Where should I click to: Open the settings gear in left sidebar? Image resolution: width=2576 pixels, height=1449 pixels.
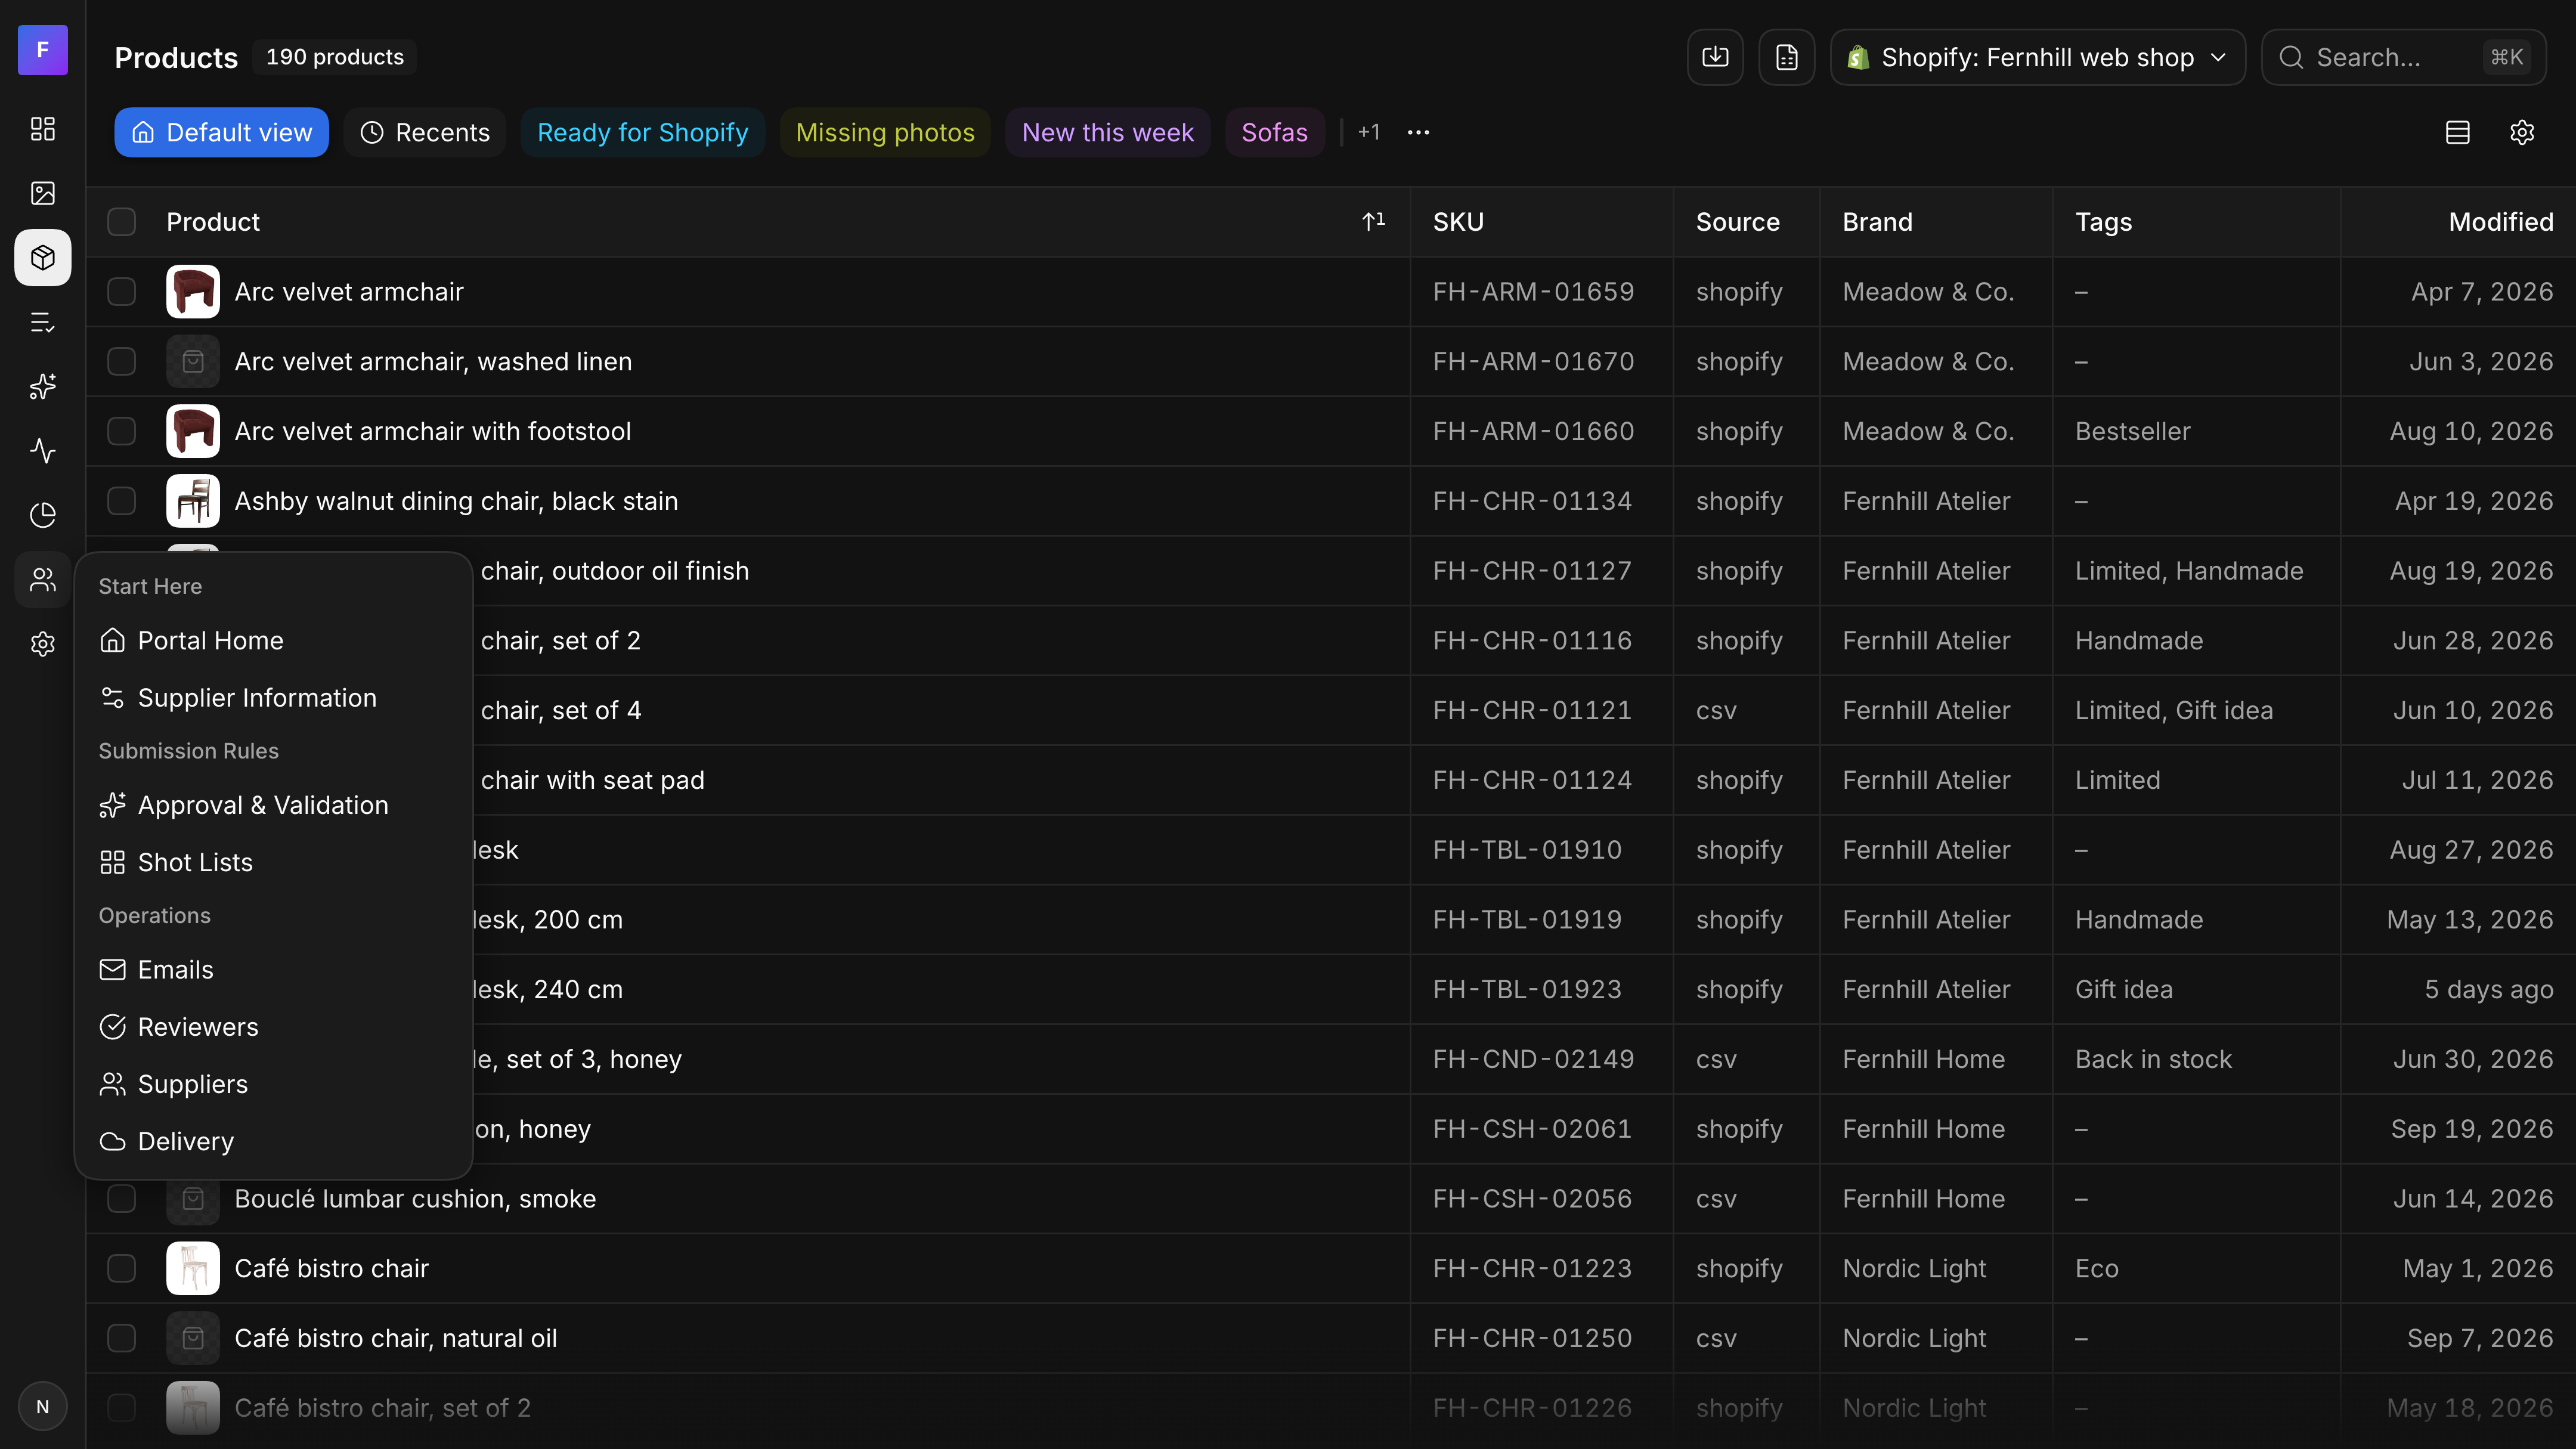43,644
